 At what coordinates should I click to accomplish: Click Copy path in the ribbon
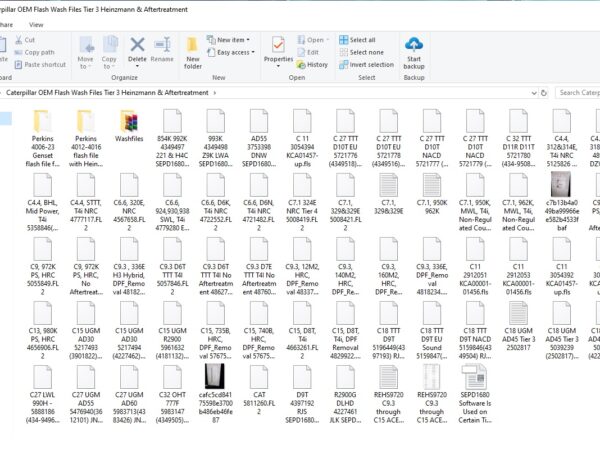35,52
